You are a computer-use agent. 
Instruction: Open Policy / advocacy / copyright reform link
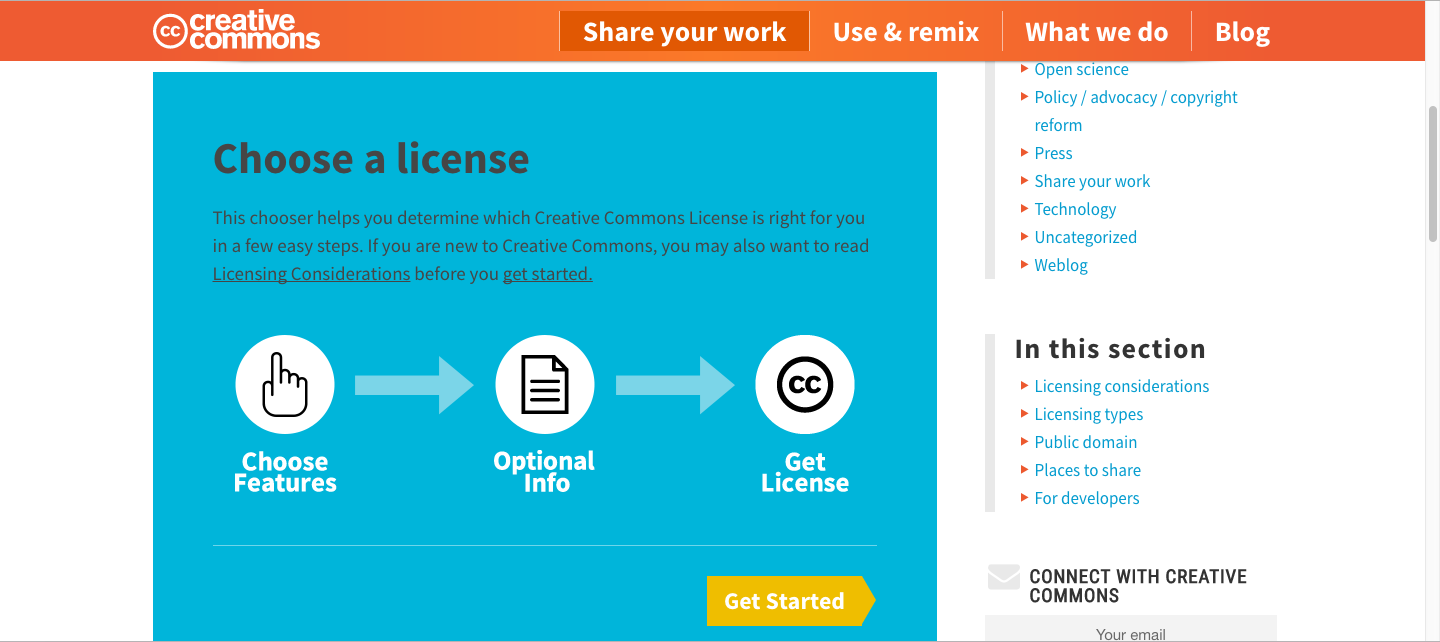pos(1136,111)
